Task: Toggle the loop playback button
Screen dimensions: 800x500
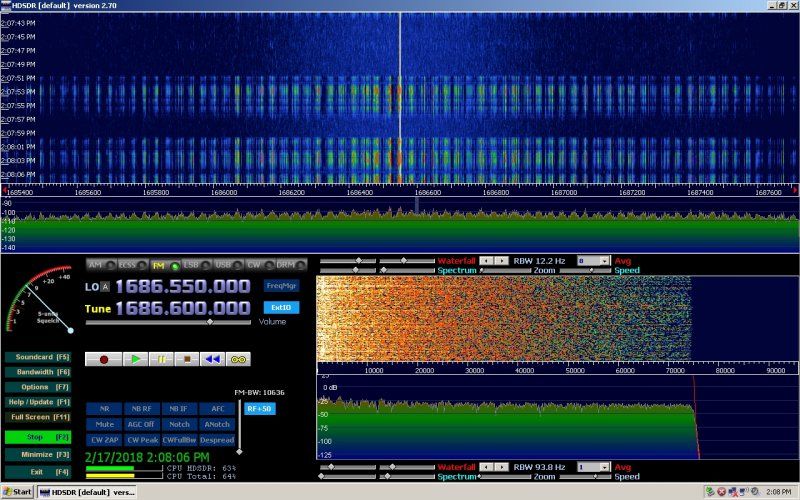Action: pos(238,358)
